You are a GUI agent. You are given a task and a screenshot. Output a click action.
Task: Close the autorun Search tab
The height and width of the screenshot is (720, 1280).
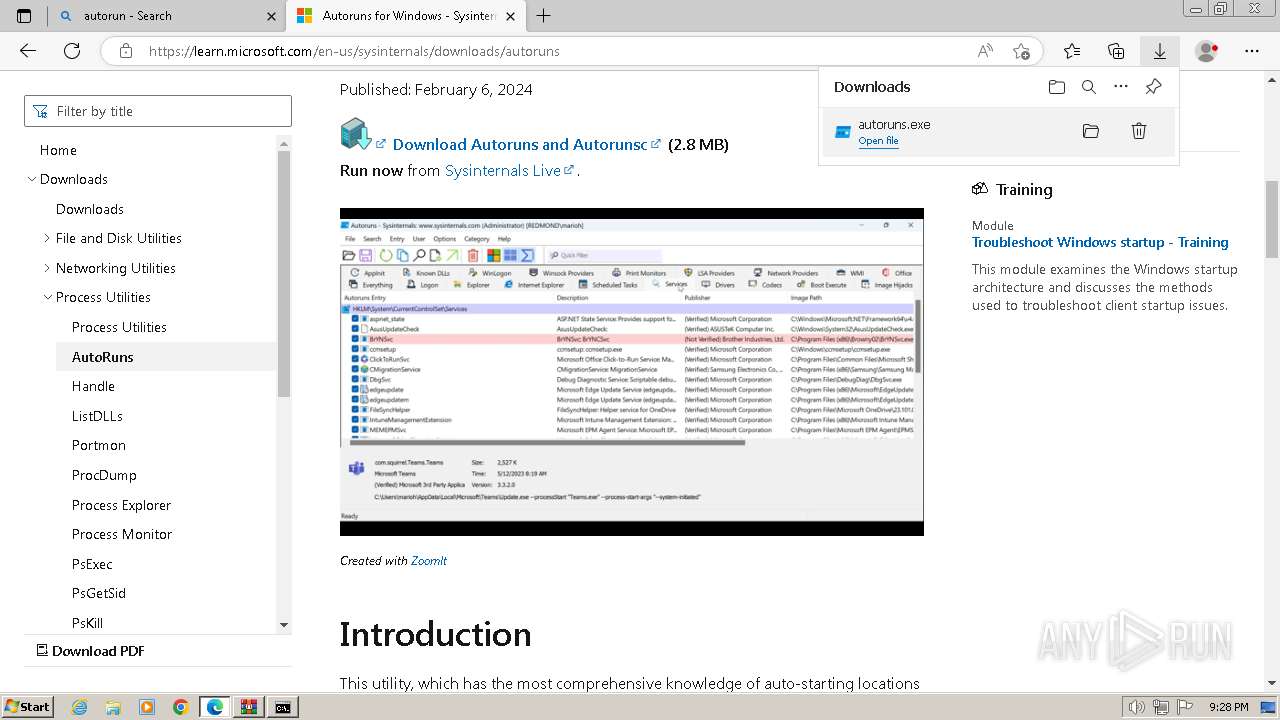(271, 16)
